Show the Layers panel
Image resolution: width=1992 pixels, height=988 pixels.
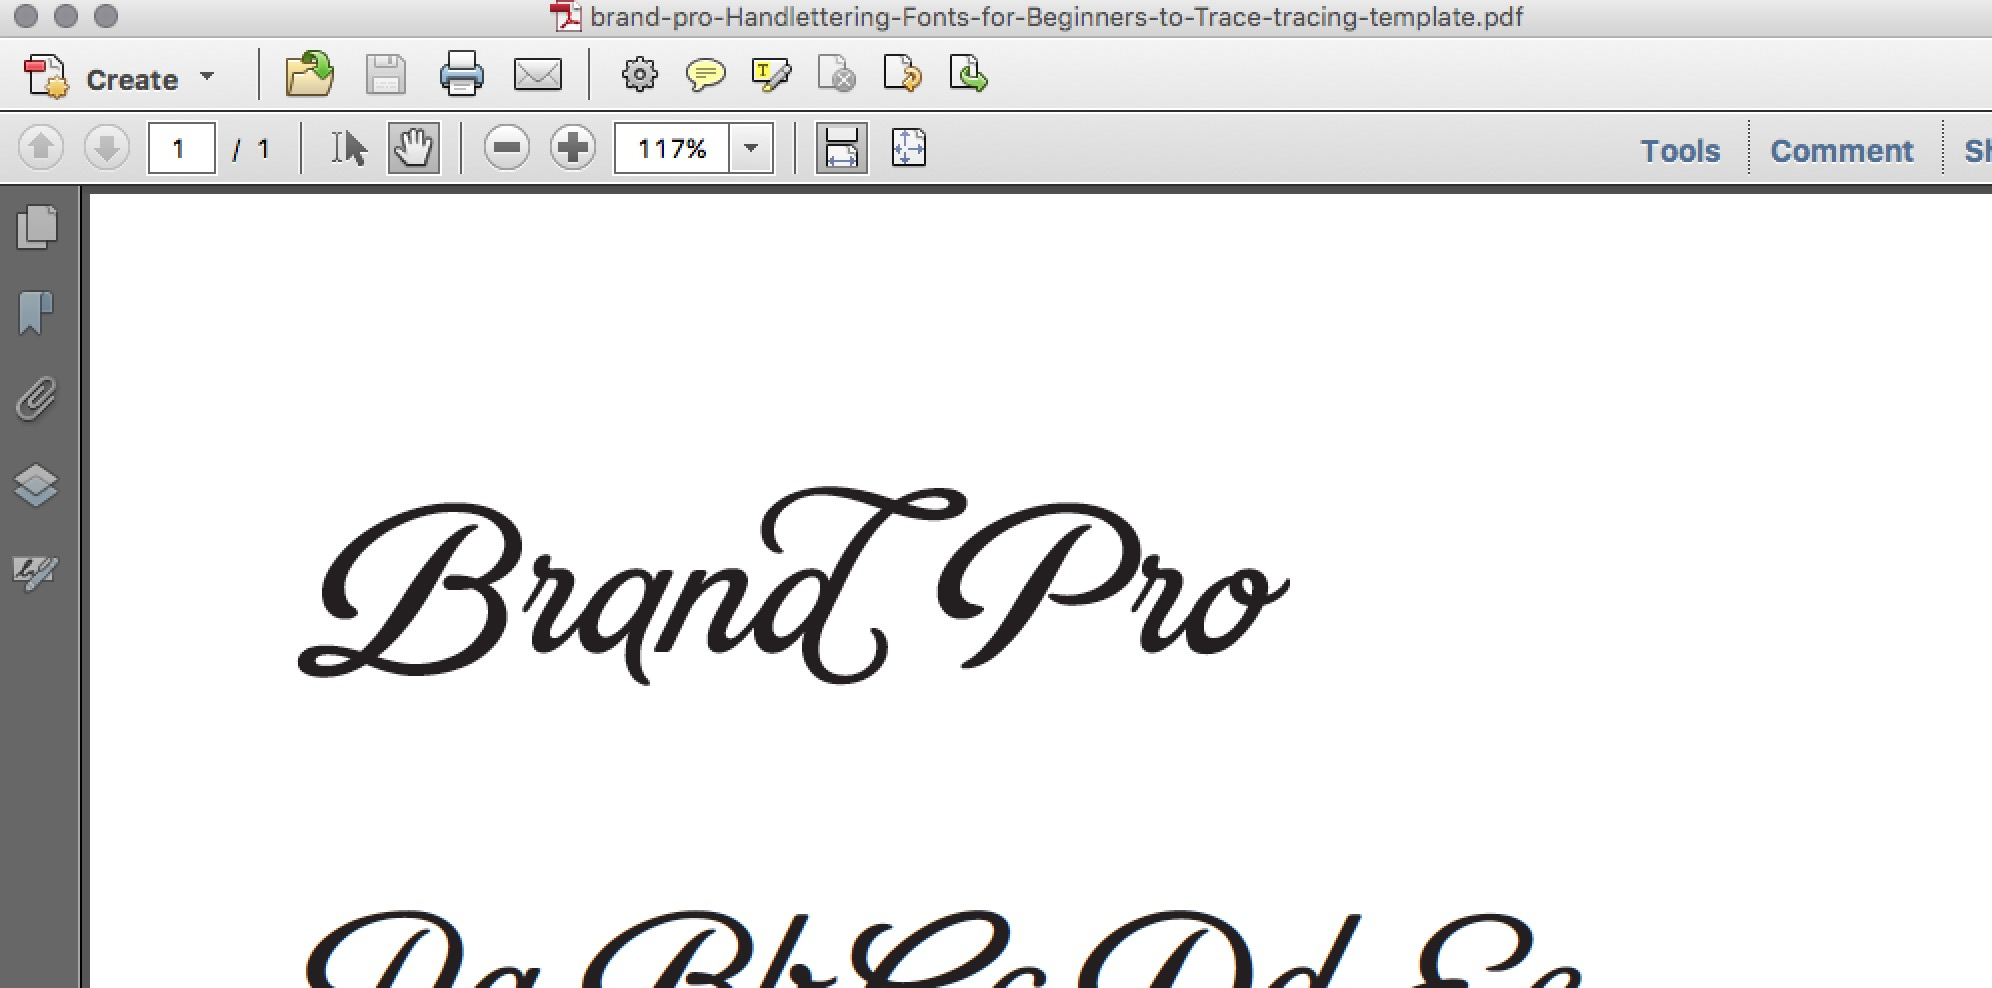click(x=36, y=486)
